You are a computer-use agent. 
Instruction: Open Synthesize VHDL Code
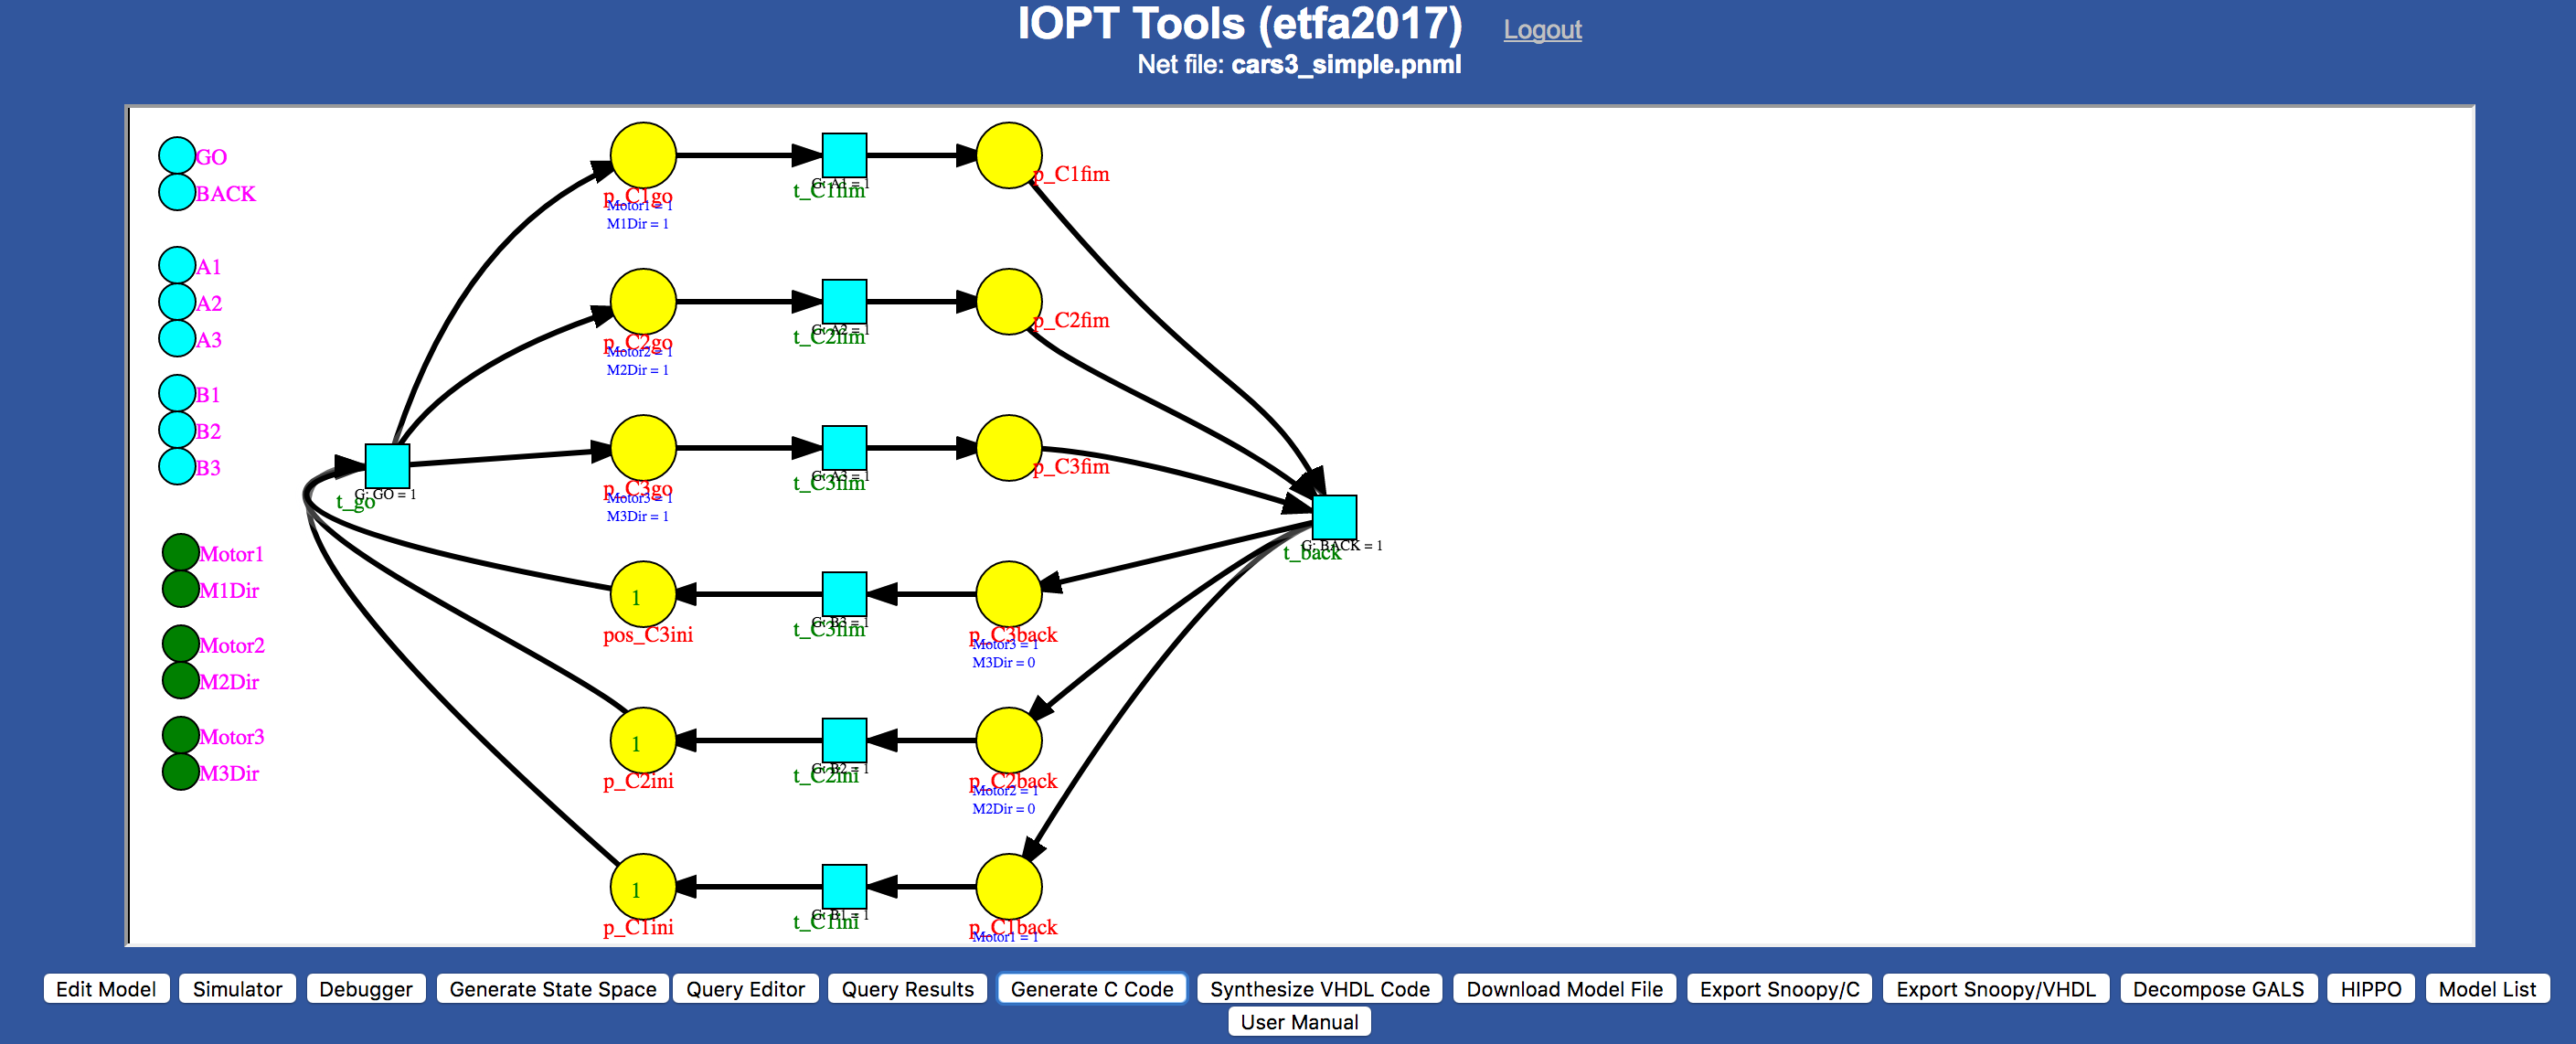(1319, 988)
